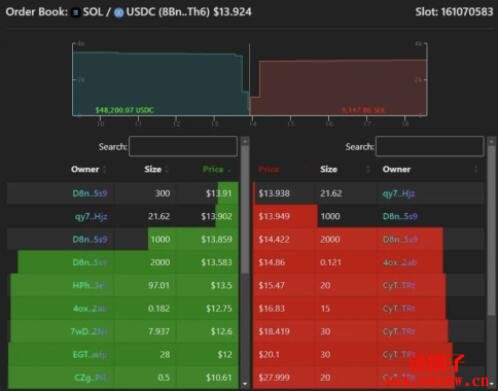Sort bids by Owner column arrows
498x391 pixels.
104,170
